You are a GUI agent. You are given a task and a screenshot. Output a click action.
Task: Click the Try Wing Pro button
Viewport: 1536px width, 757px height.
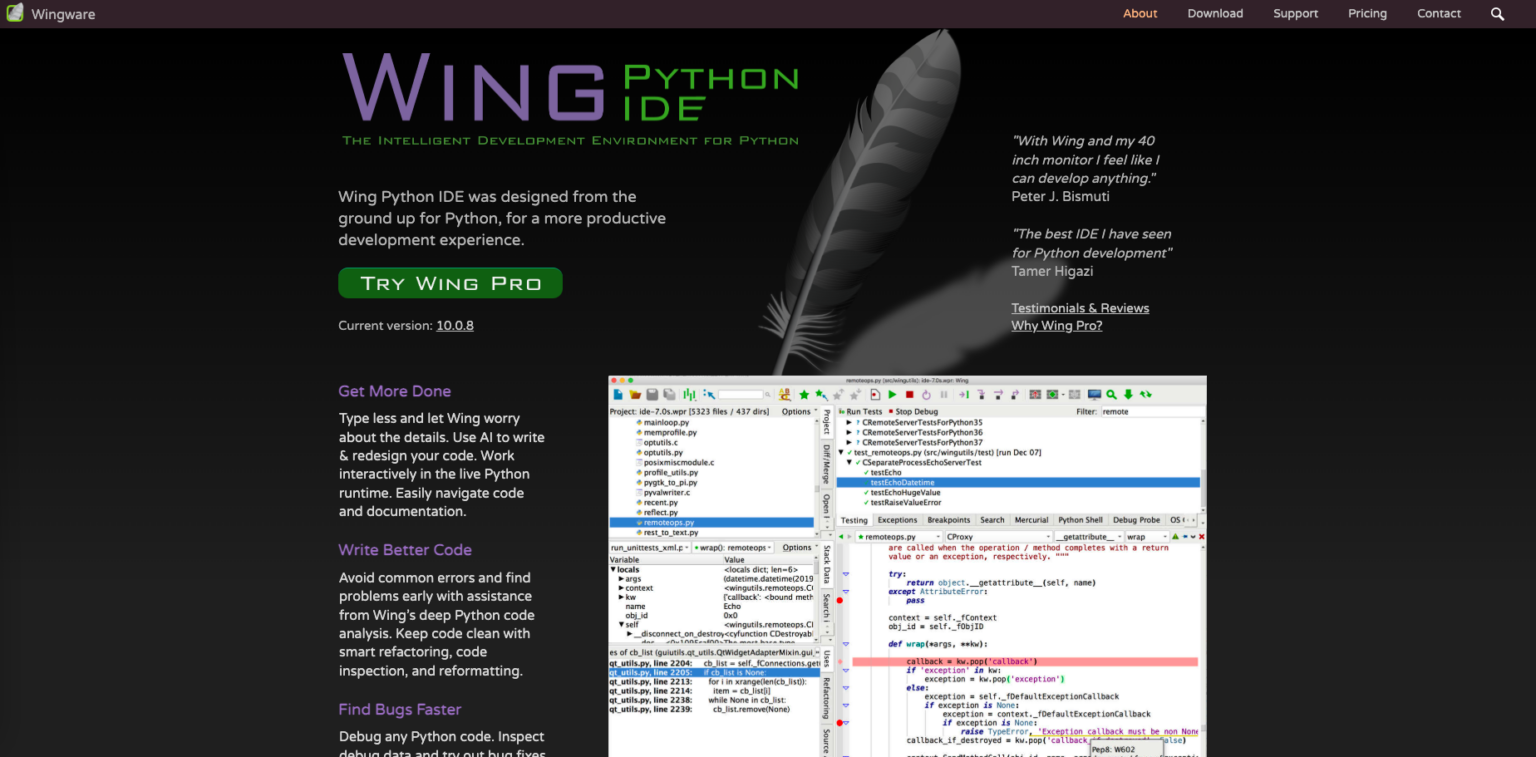point(450,283)
